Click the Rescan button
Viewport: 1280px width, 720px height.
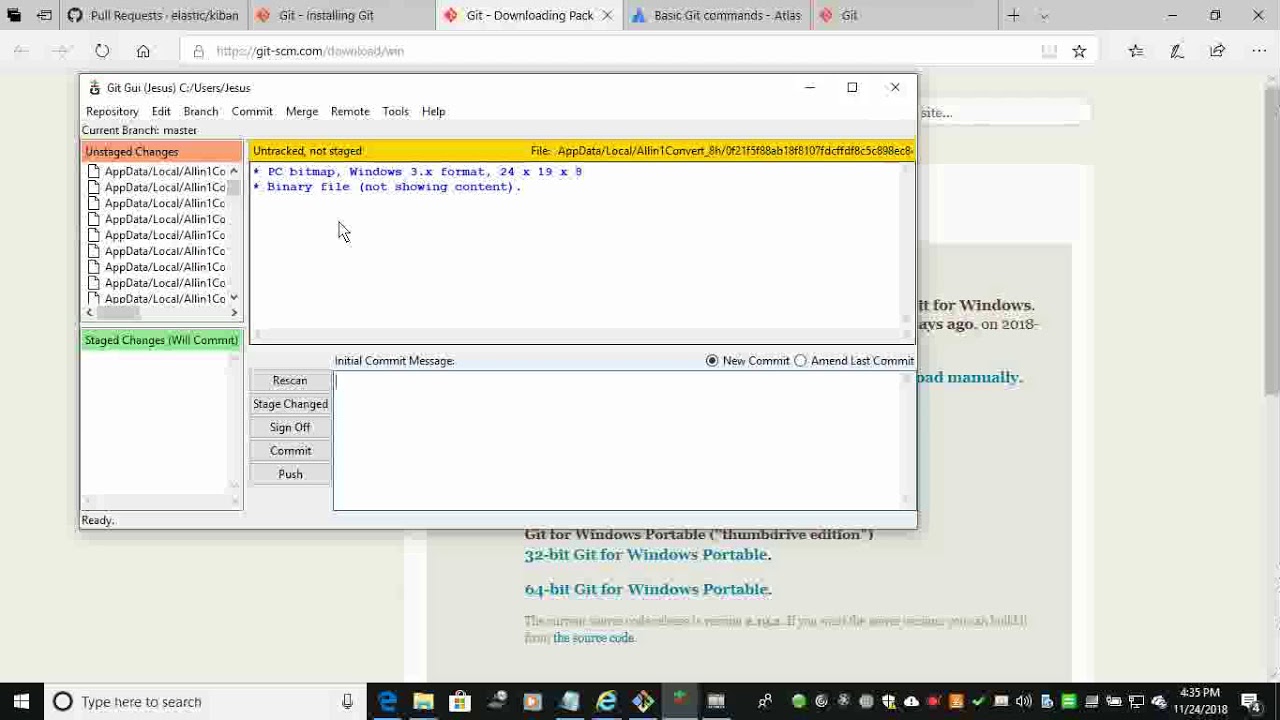(290, 380)
